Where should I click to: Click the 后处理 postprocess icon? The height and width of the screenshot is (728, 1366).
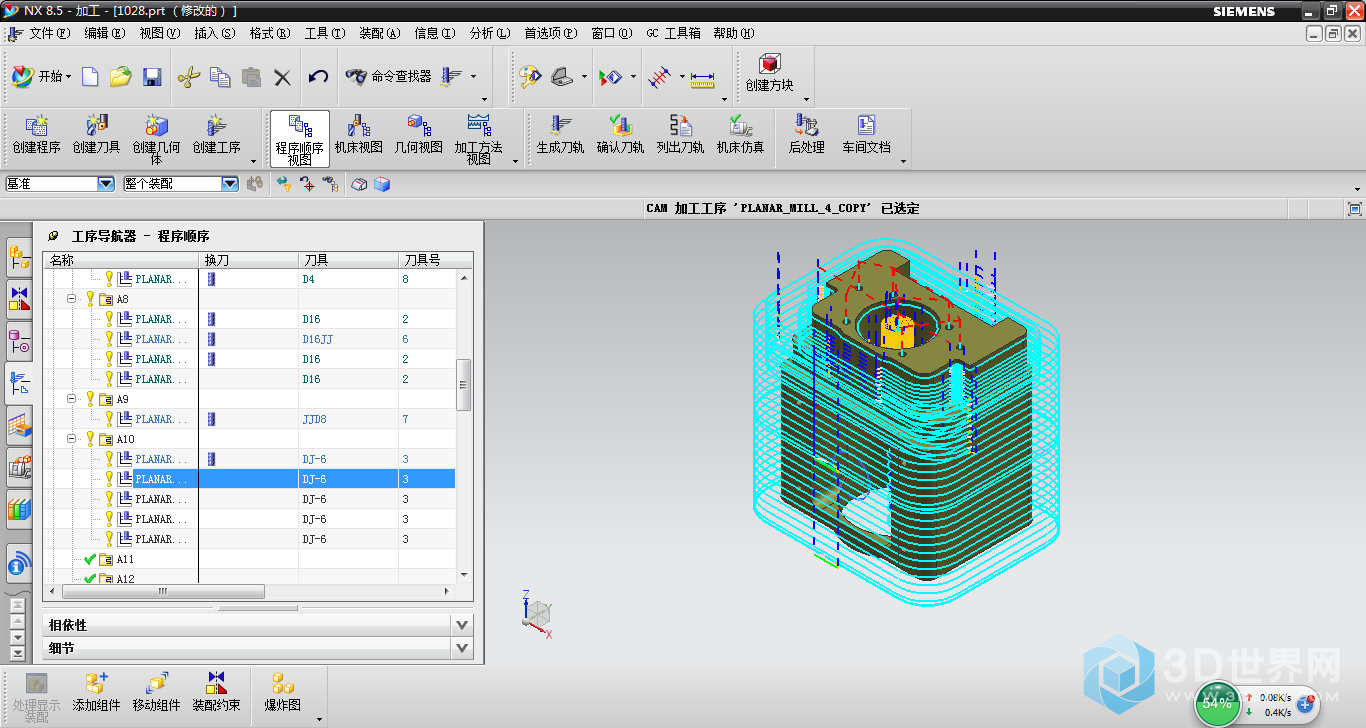click(806, 136)
